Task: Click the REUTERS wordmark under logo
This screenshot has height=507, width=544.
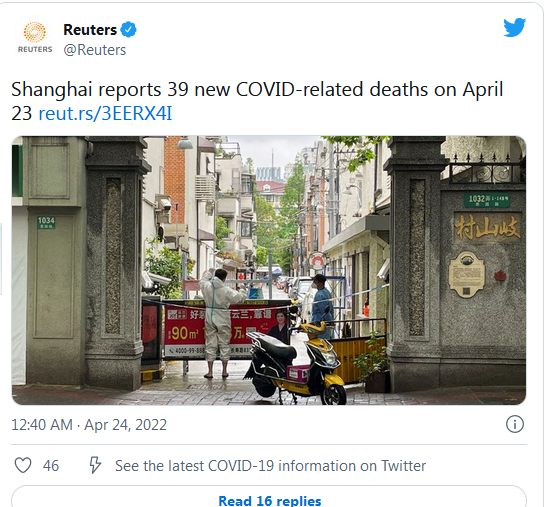Action: [x=35, y=49]
